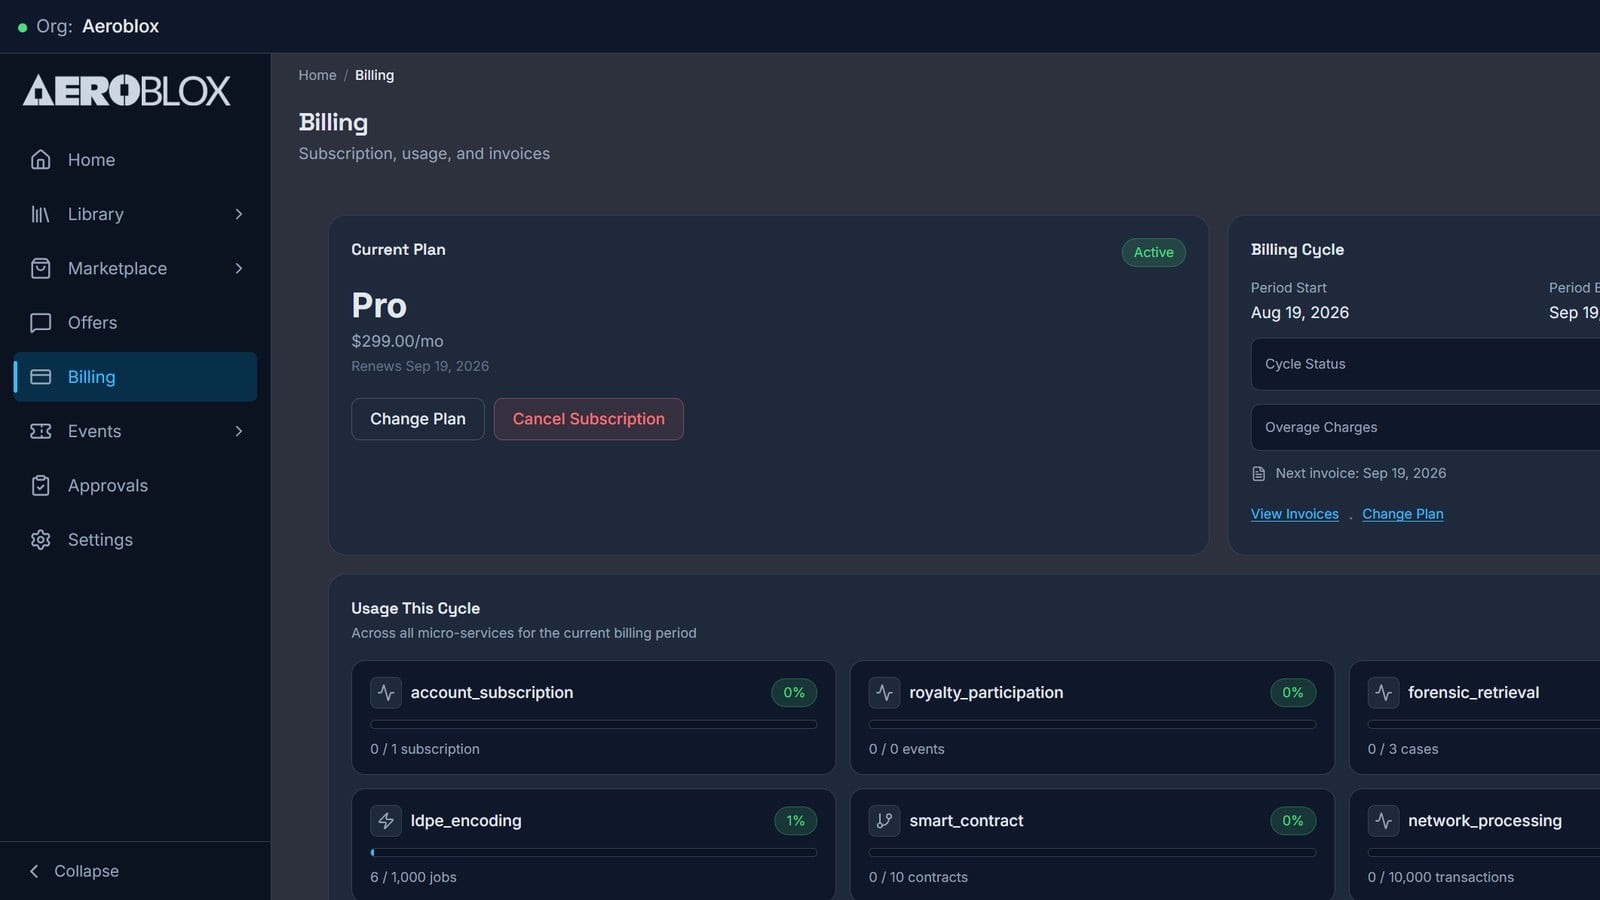The height and width of the screenshot is (900, 1600).
Task: Click the Offers chat bubble icon
Action: point(40,323)
